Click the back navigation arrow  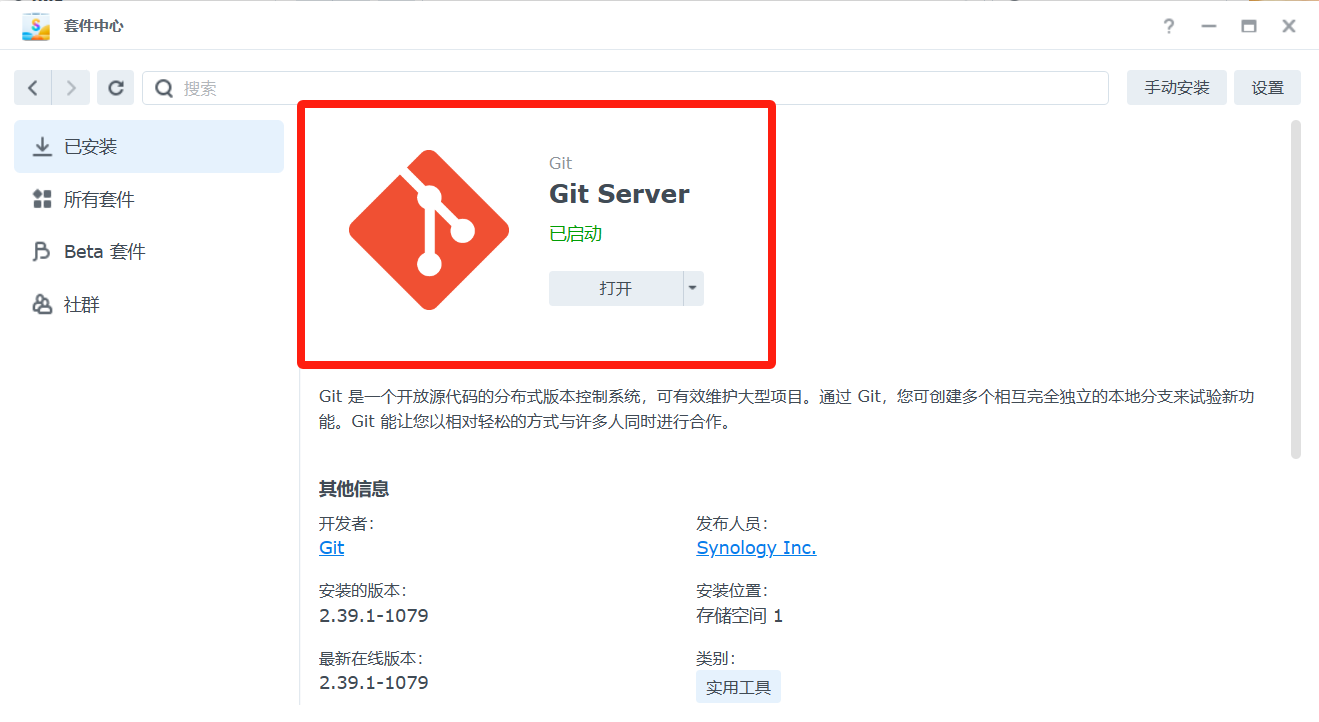(33, 88)
